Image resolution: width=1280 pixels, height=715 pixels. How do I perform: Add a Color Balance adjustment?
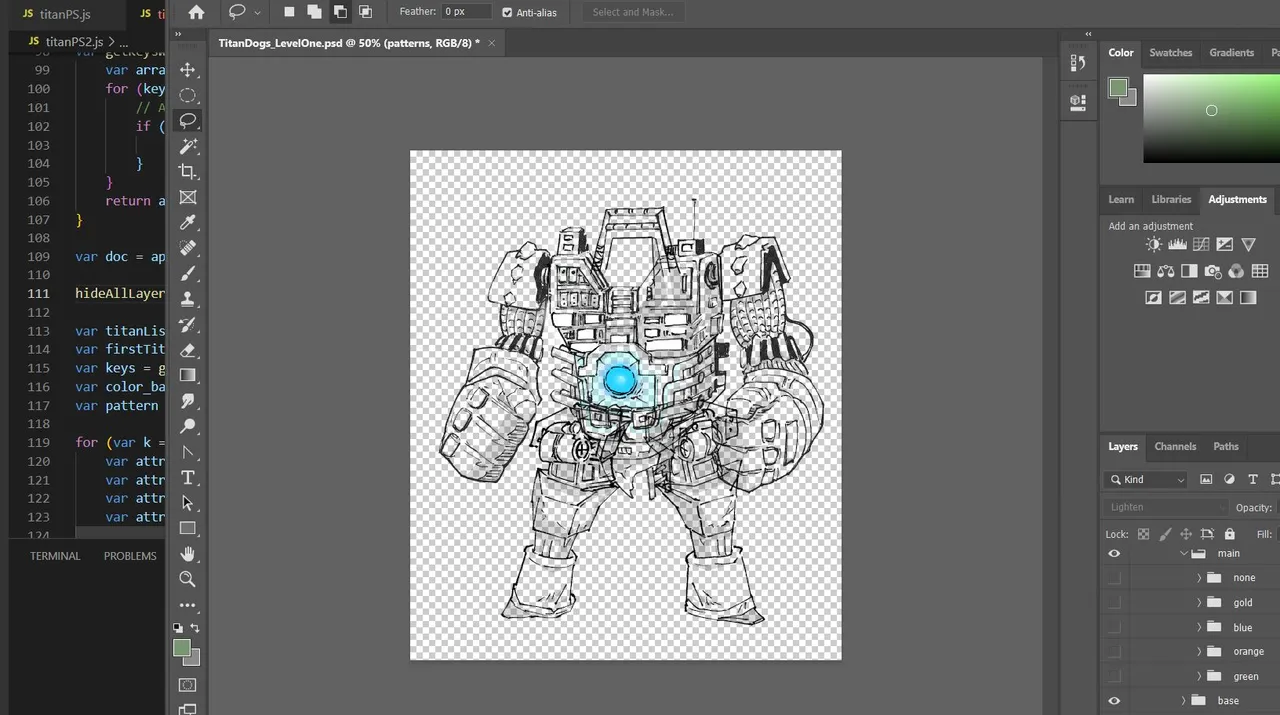[x=1165, y=271]
